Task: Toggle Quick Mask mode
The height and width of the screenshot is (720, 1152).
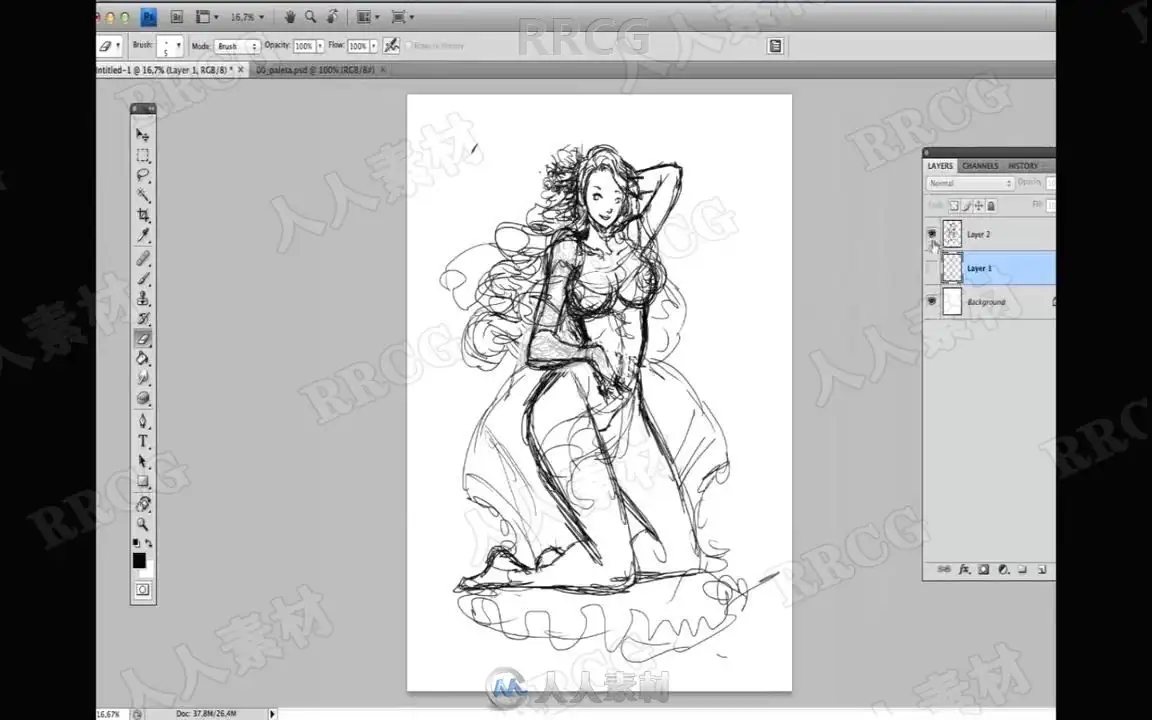Action: point(143,589)
